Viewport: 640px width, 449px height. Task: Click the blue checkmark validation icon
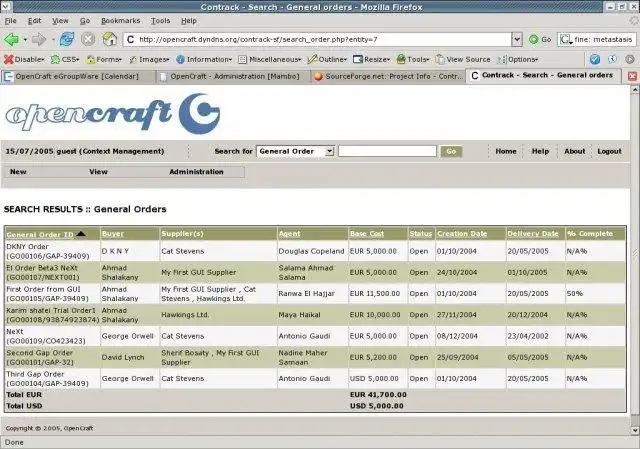tap(595, 60)
